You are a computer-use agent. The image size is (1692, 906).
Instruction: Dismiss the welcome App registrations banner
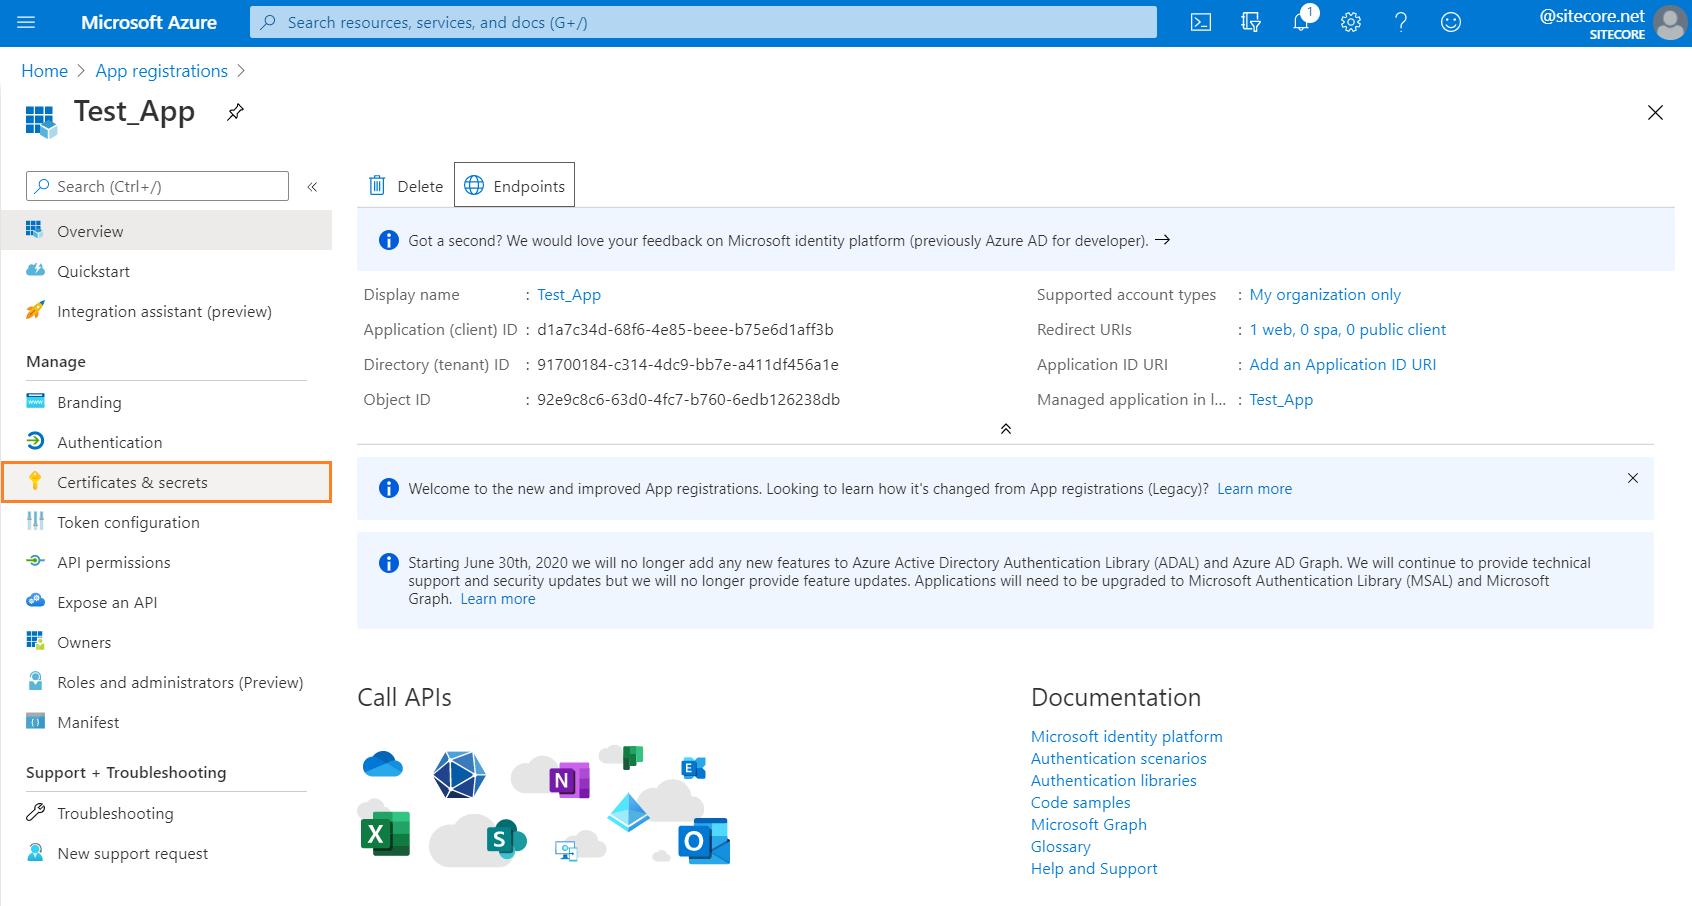(x=1633, y=478)
